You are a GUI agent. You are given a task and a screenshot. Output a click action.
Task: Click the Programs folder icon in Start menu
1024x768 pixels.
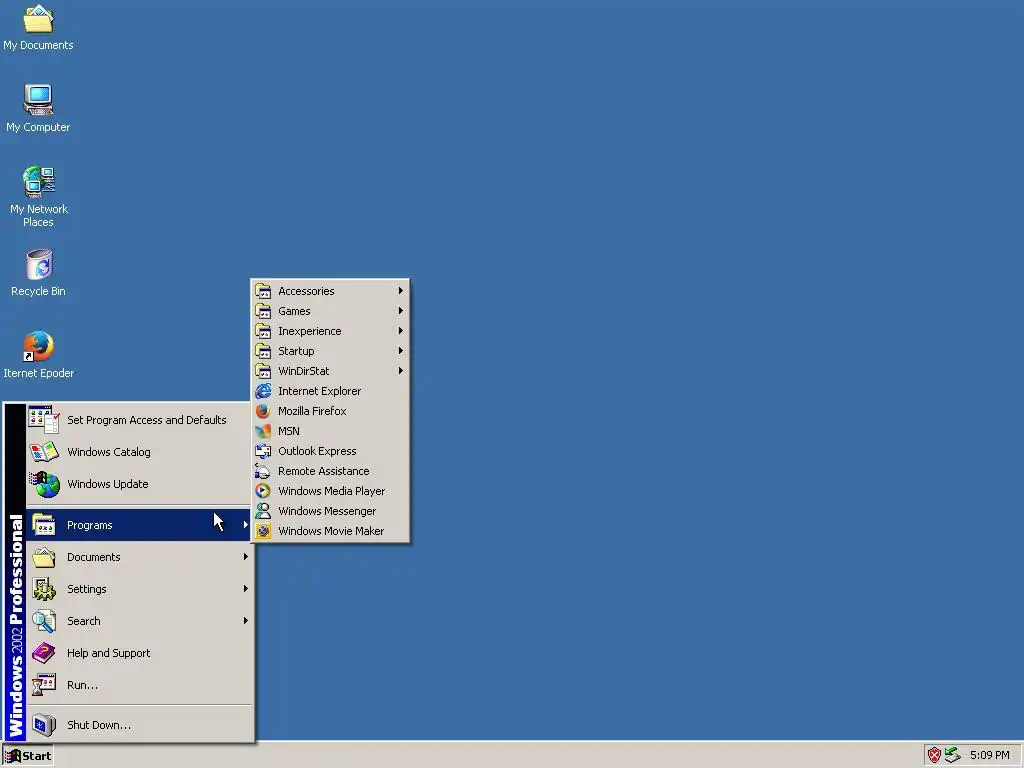point(44,524)
